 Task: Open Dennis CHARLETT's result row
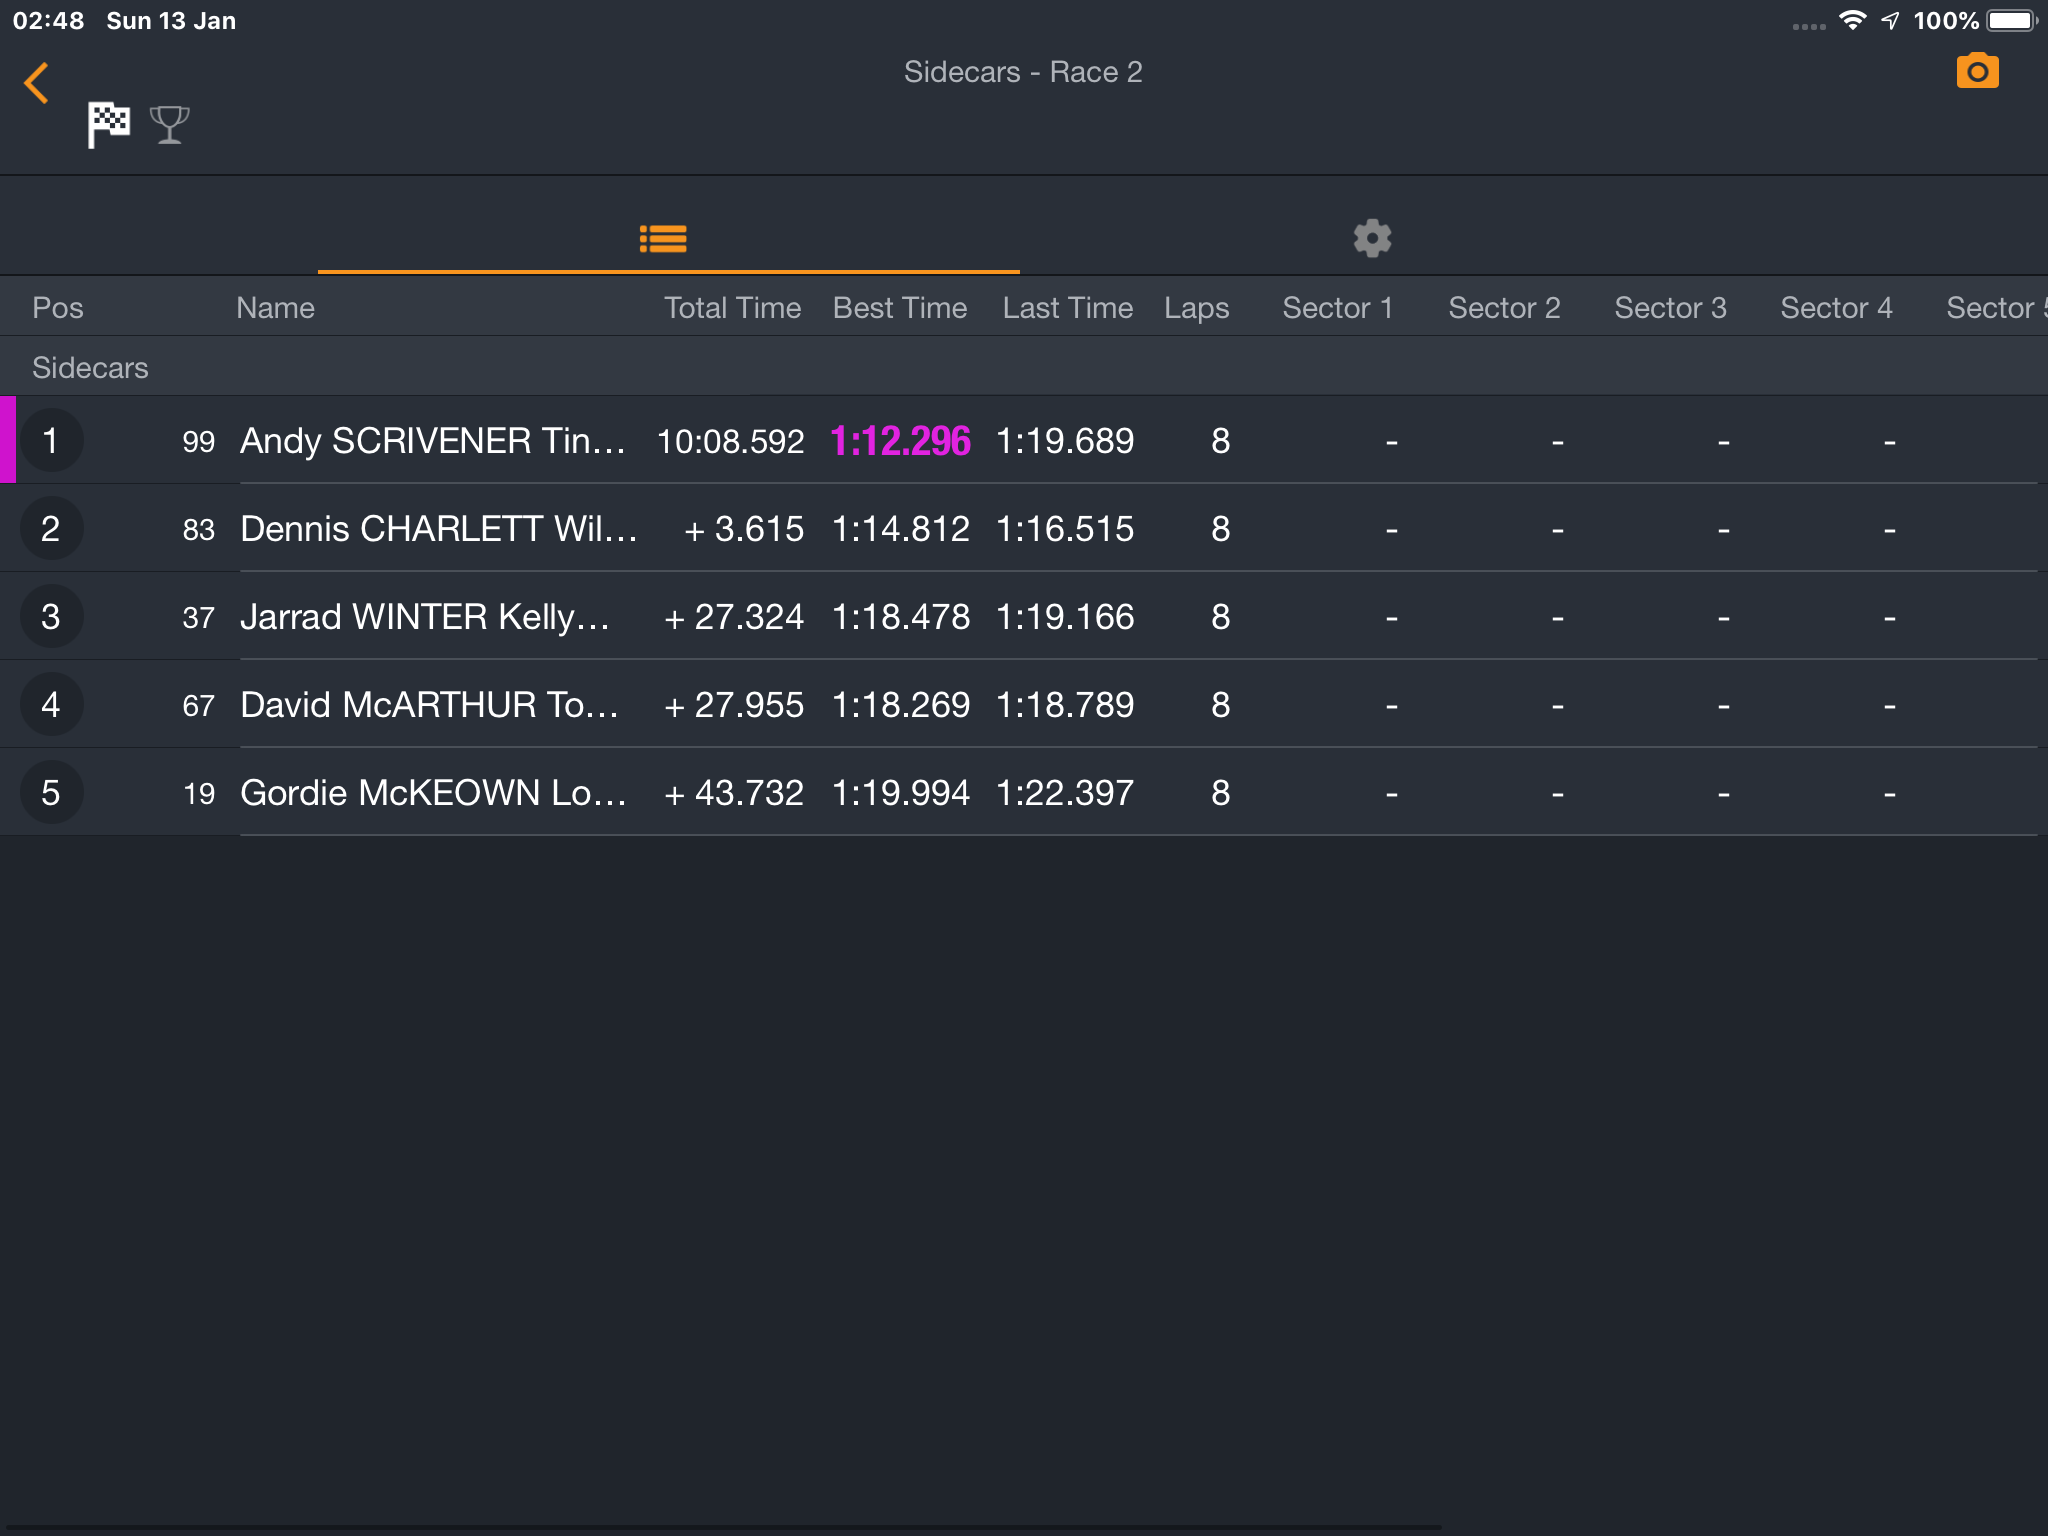tap(1024, 528)
